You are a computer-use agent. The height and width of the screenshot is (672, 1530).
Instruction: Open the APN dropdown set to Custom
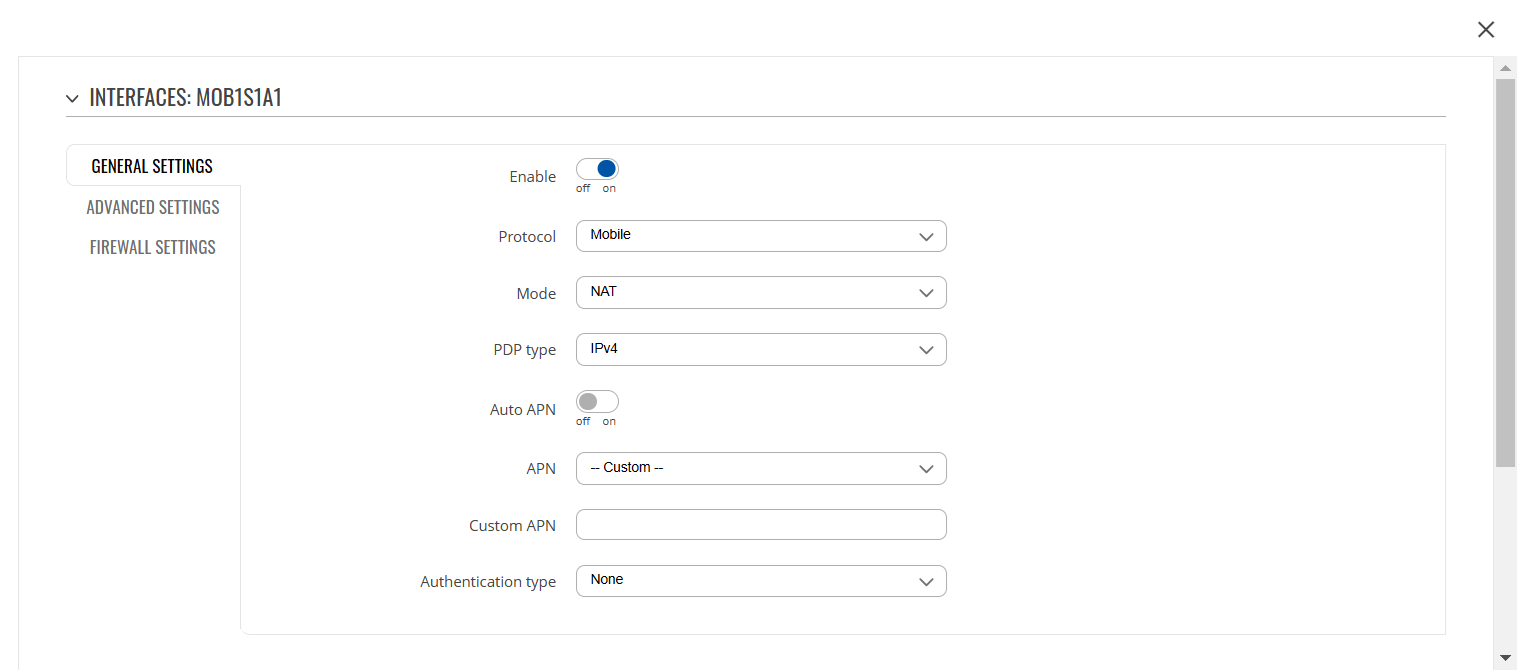coord(760,468)
